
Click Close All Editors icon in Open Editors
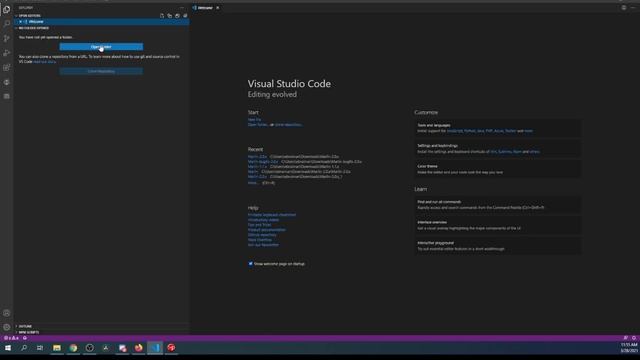[x=185, y=16]
